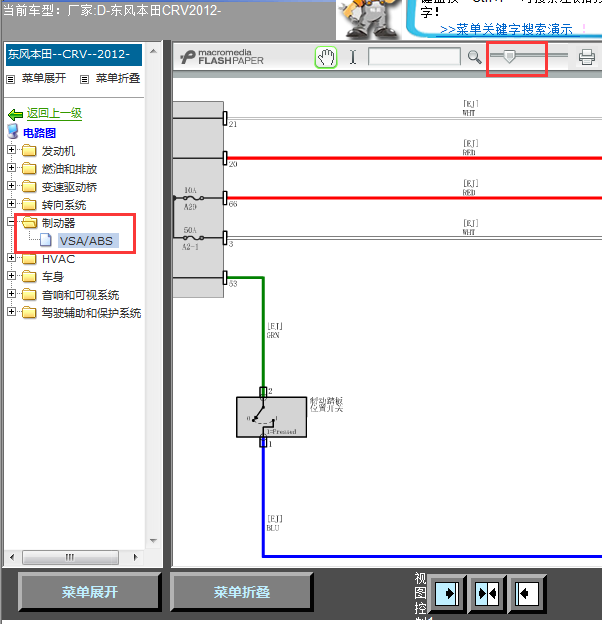Click the view control center-arrows button
The image size is (602, 624).
(x=487, y=594)
